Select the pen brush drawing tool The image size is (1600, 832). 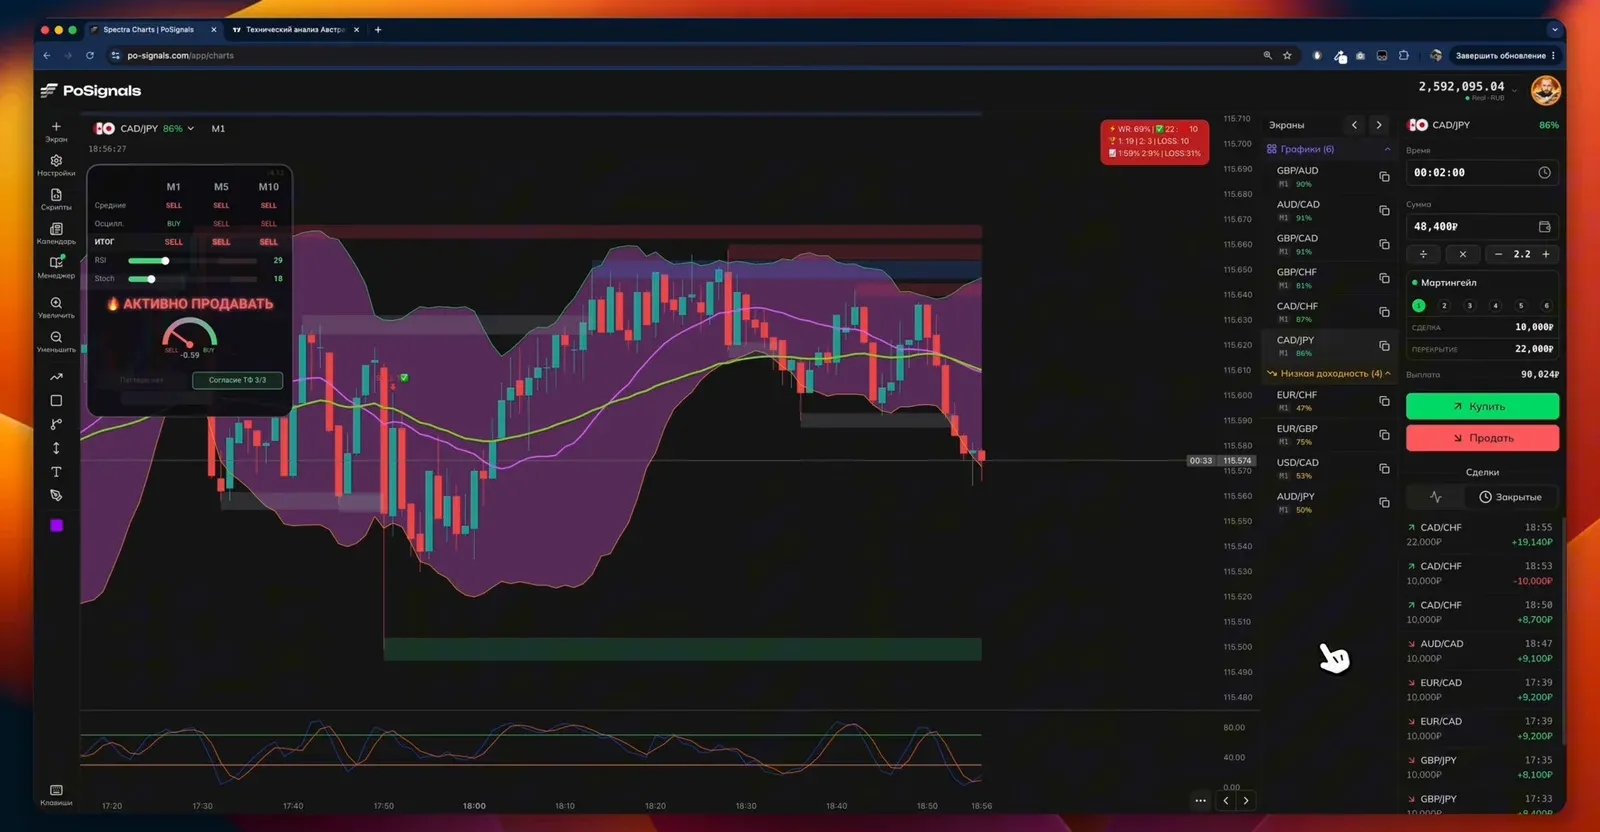pos(56,496)
